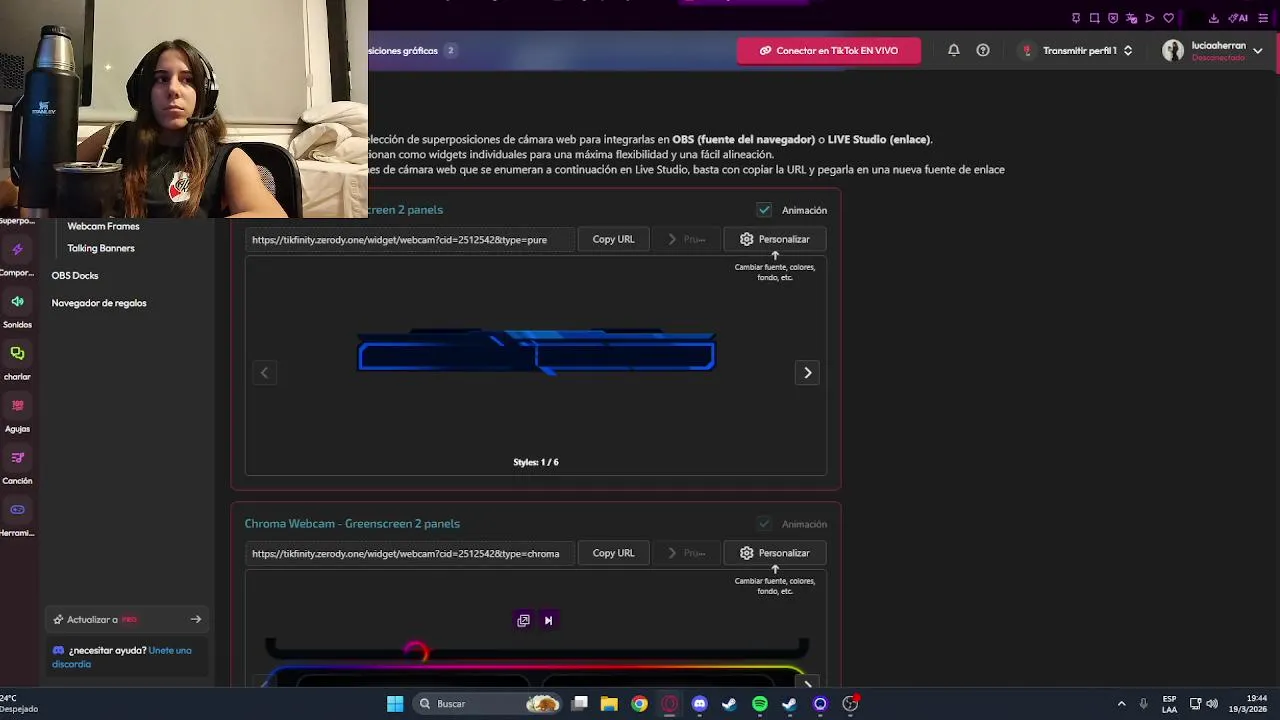Click Conectar en TikTok EN VIVO button

(x=828, y=50)
